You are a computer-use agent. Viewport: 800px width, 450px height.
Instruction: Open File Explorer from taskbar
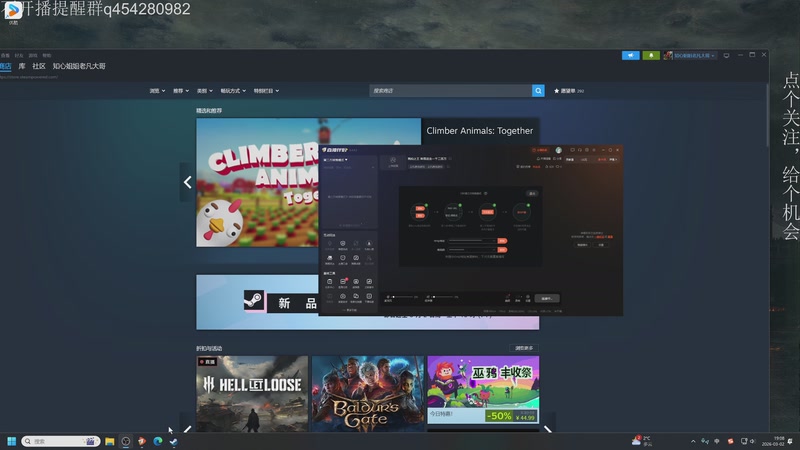click(110, 441)
